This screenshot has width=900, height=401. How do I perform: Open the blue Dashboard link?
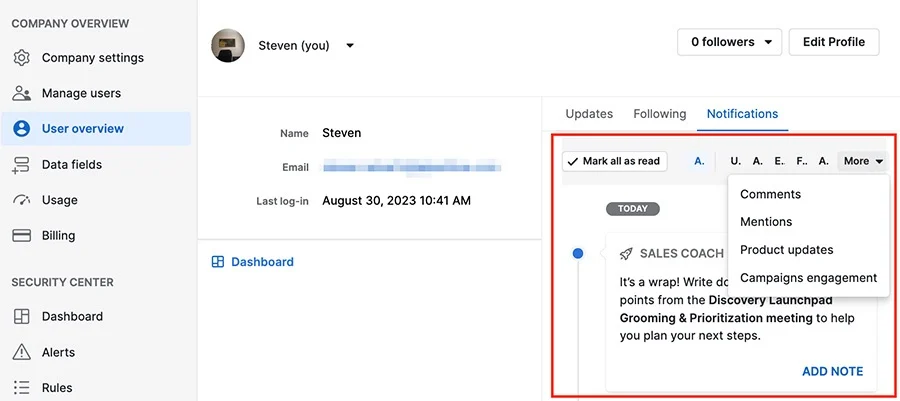(262, 262)
